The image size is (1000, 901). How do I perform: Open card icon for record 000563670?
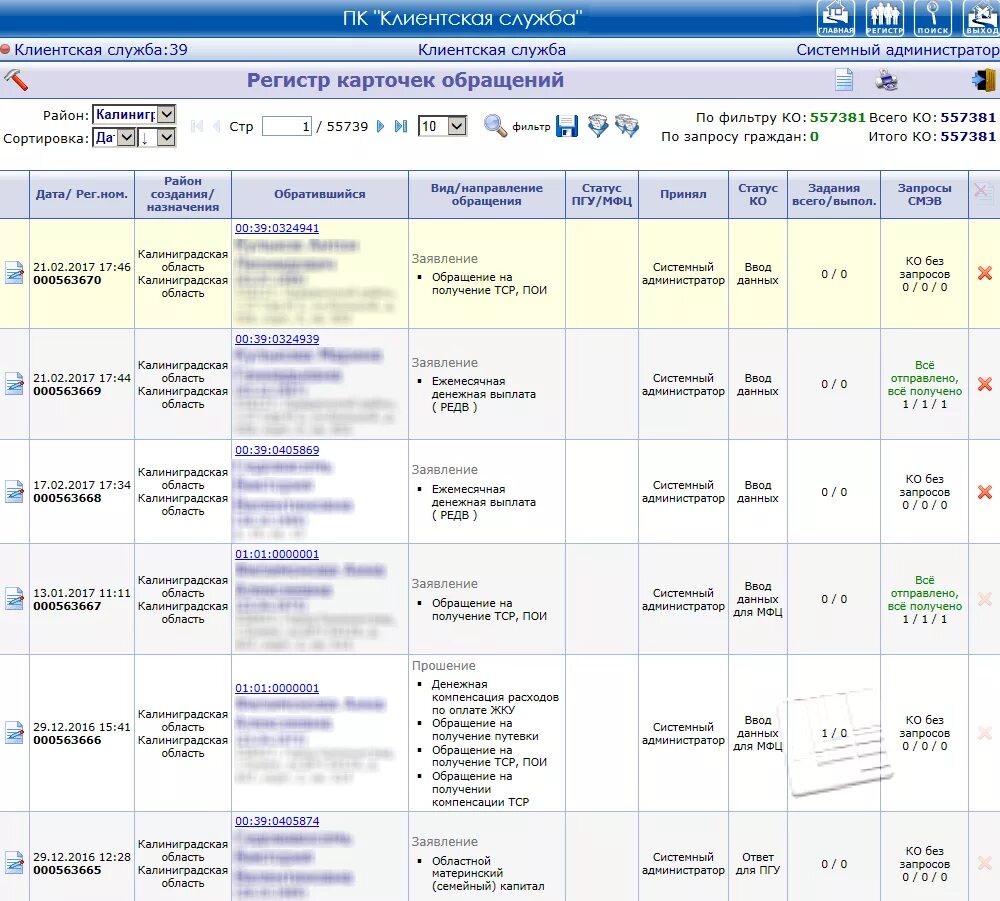click(14, 273)
